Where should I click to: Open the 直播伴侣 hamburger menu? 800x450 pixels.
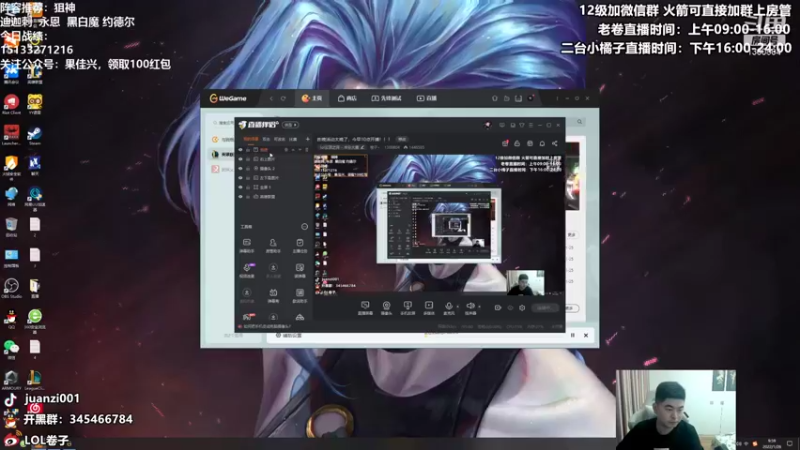tap(531, 125)
